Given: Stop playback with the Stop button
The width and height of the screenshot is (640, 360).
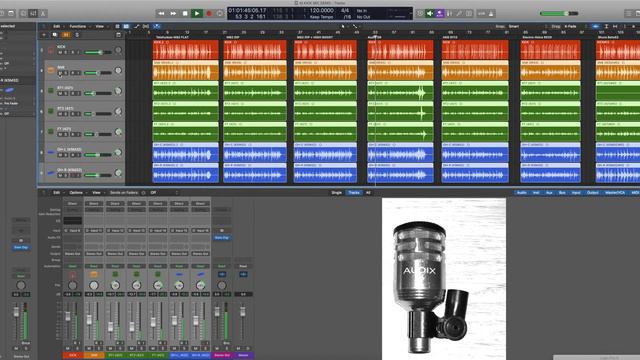Looking at the screenshot, I should (185, 13).
